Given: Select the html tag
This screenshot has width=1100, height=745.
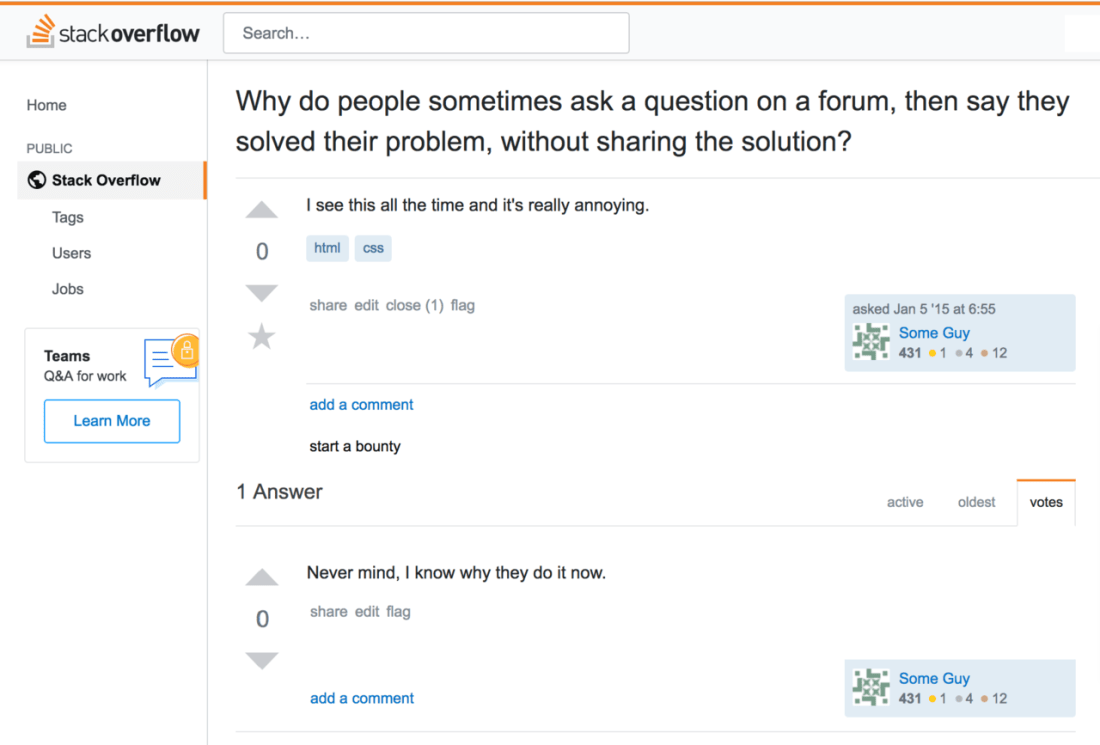Looking at the screenshot, I should coord(327,248).
